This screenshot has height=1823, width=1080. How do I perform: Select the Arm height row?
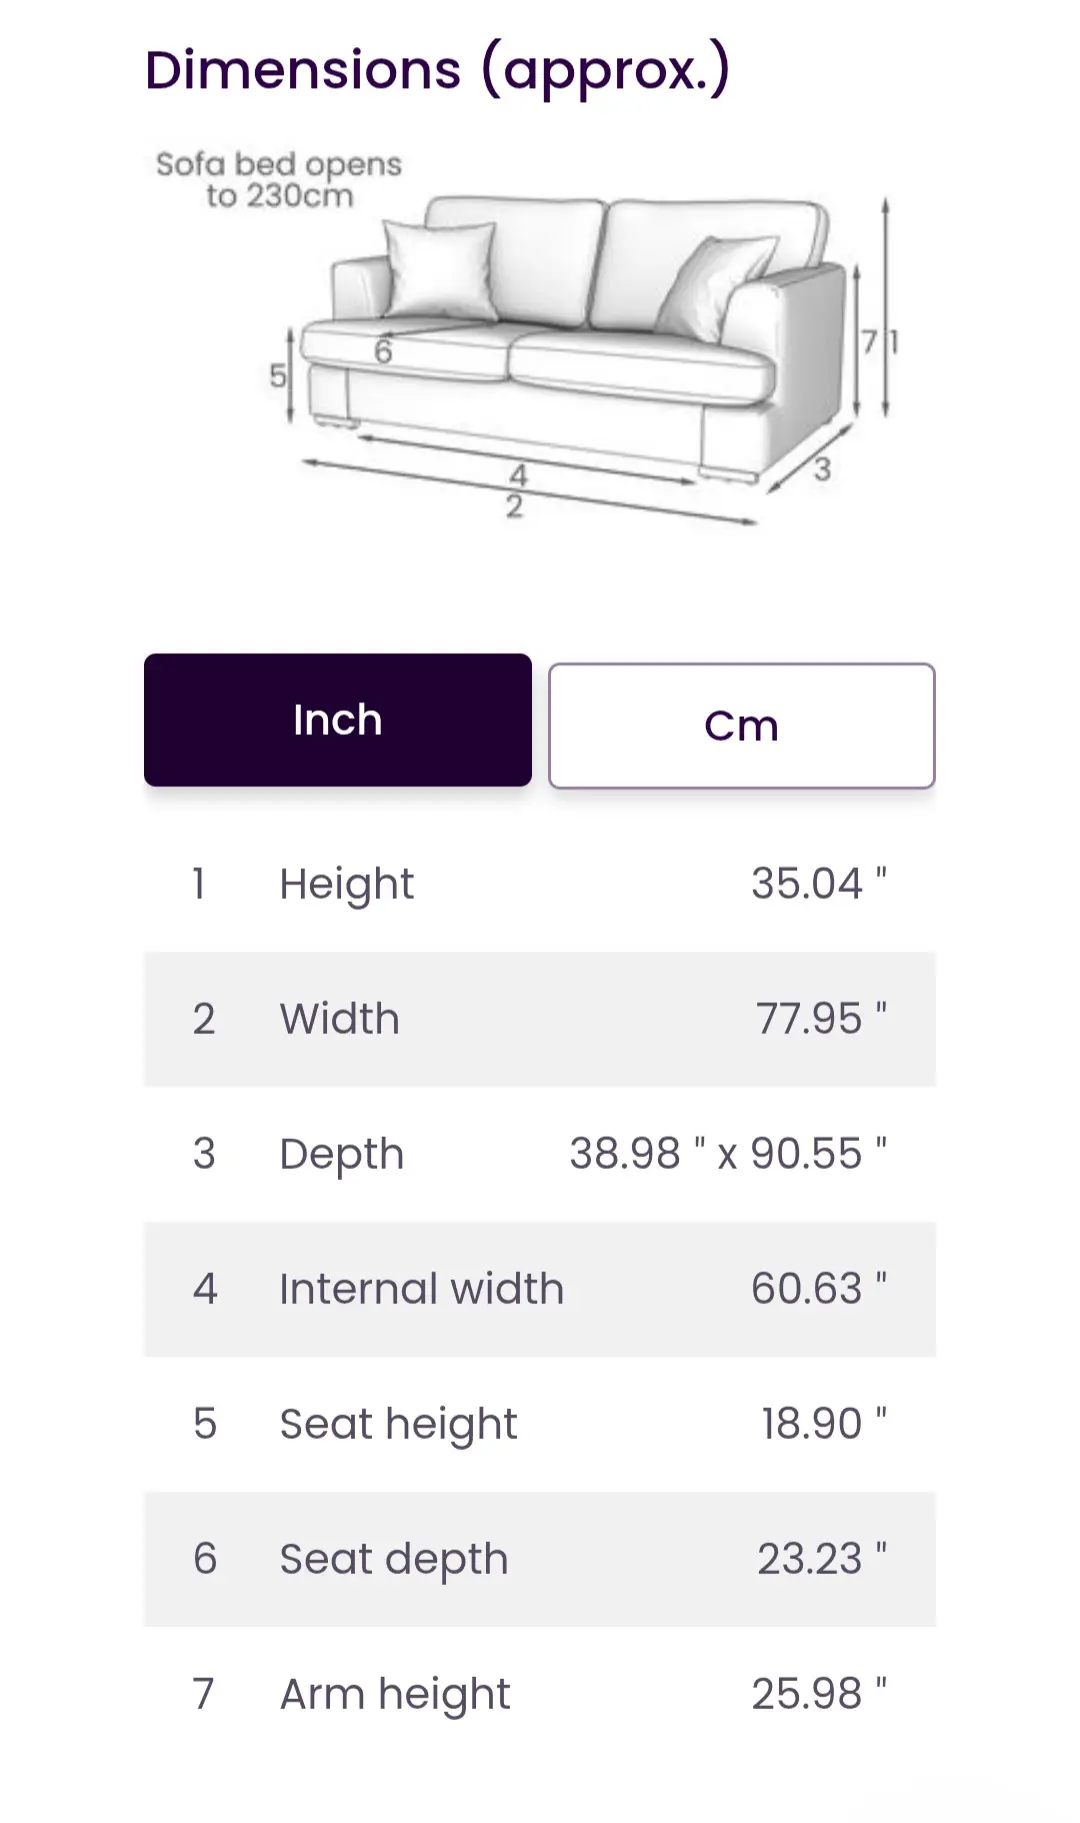(x=540, y=1694)
